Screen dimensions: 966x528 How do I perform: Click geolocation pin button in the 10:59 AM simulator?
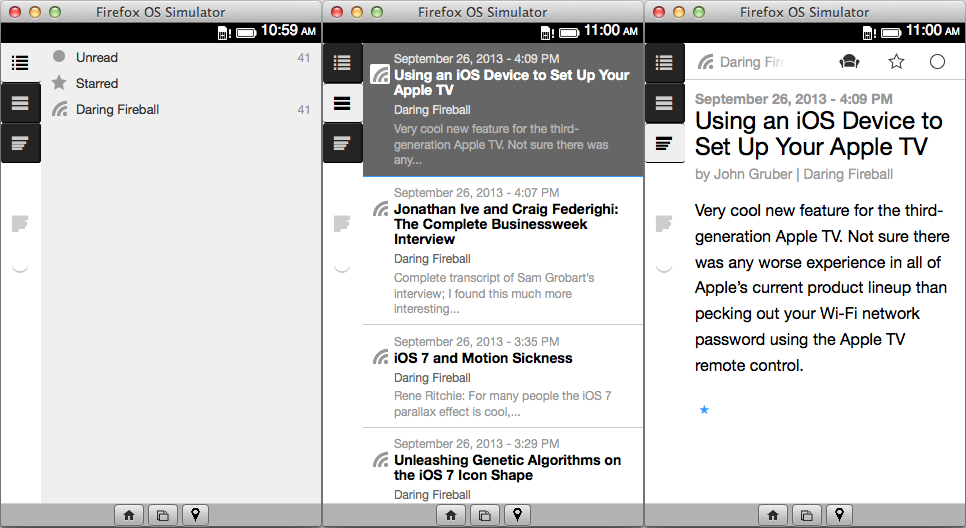[195, 515]
